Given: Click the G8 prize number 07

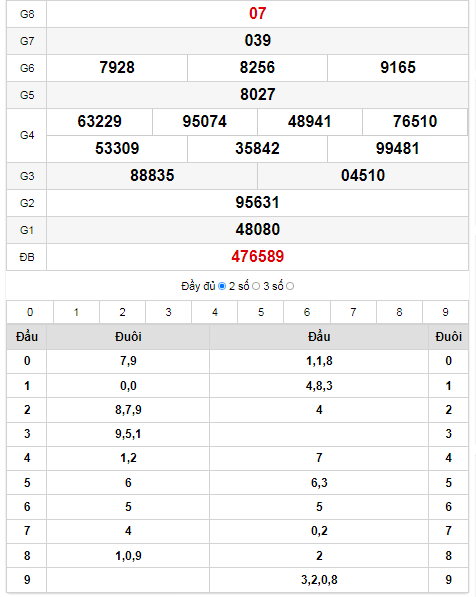Looking at the screenshot, I should pyautogui.click(x=257, y=14).
